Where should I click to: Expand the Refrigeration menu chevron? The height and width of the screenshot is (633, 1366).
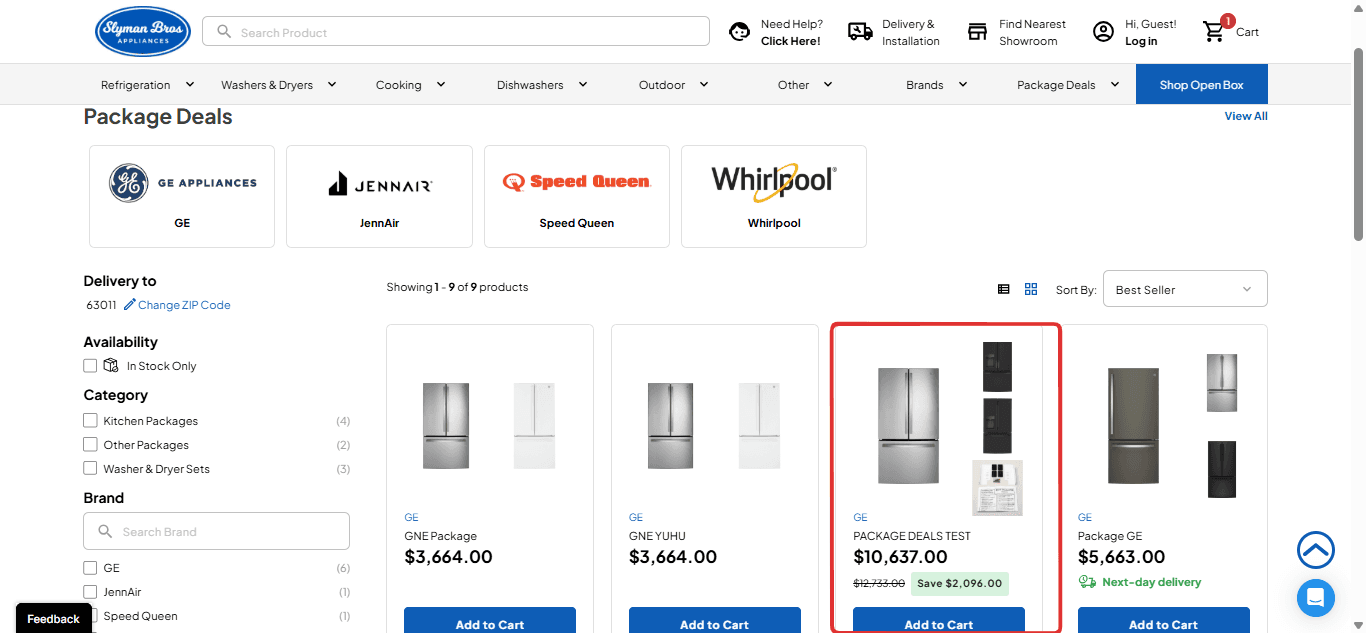(x=190, y=85)
